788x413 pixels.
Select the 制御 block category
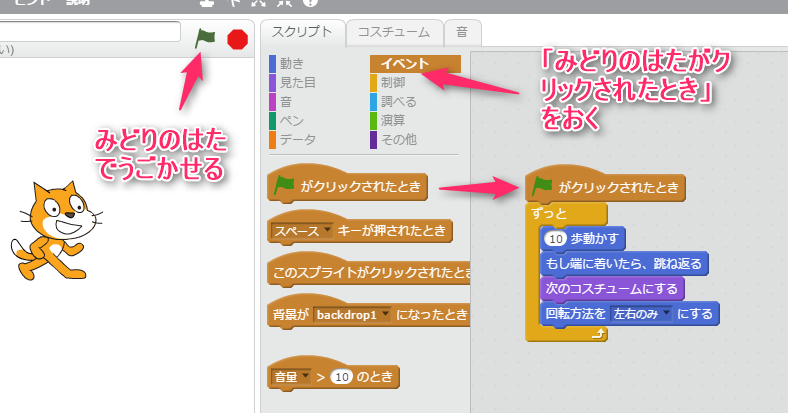(393, 82)
